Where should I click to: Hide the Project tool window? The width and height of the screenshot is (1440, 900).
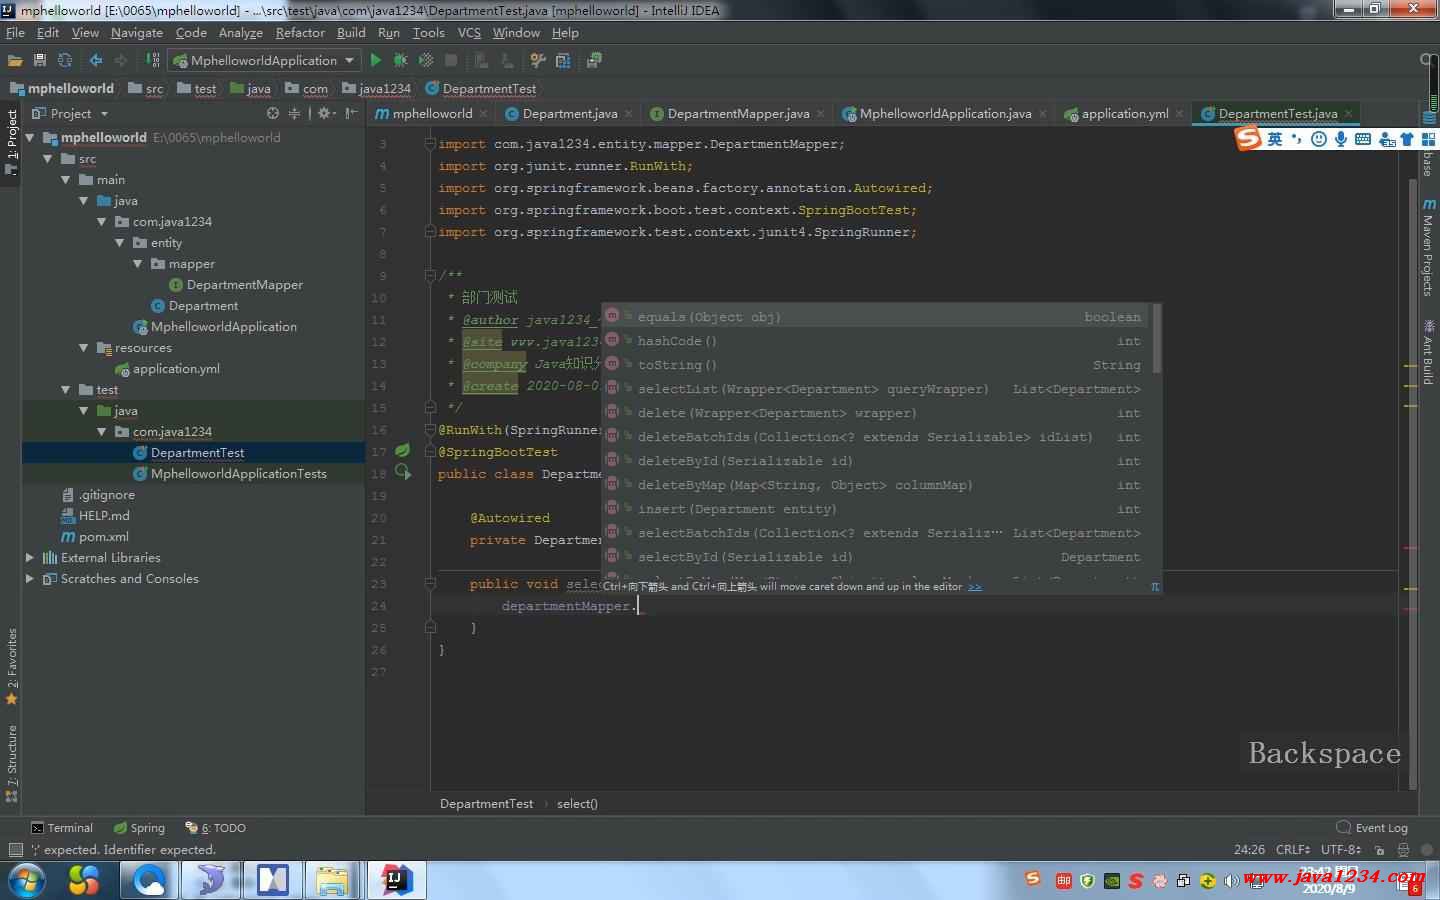pyautogui.click(x=351, y=114)
